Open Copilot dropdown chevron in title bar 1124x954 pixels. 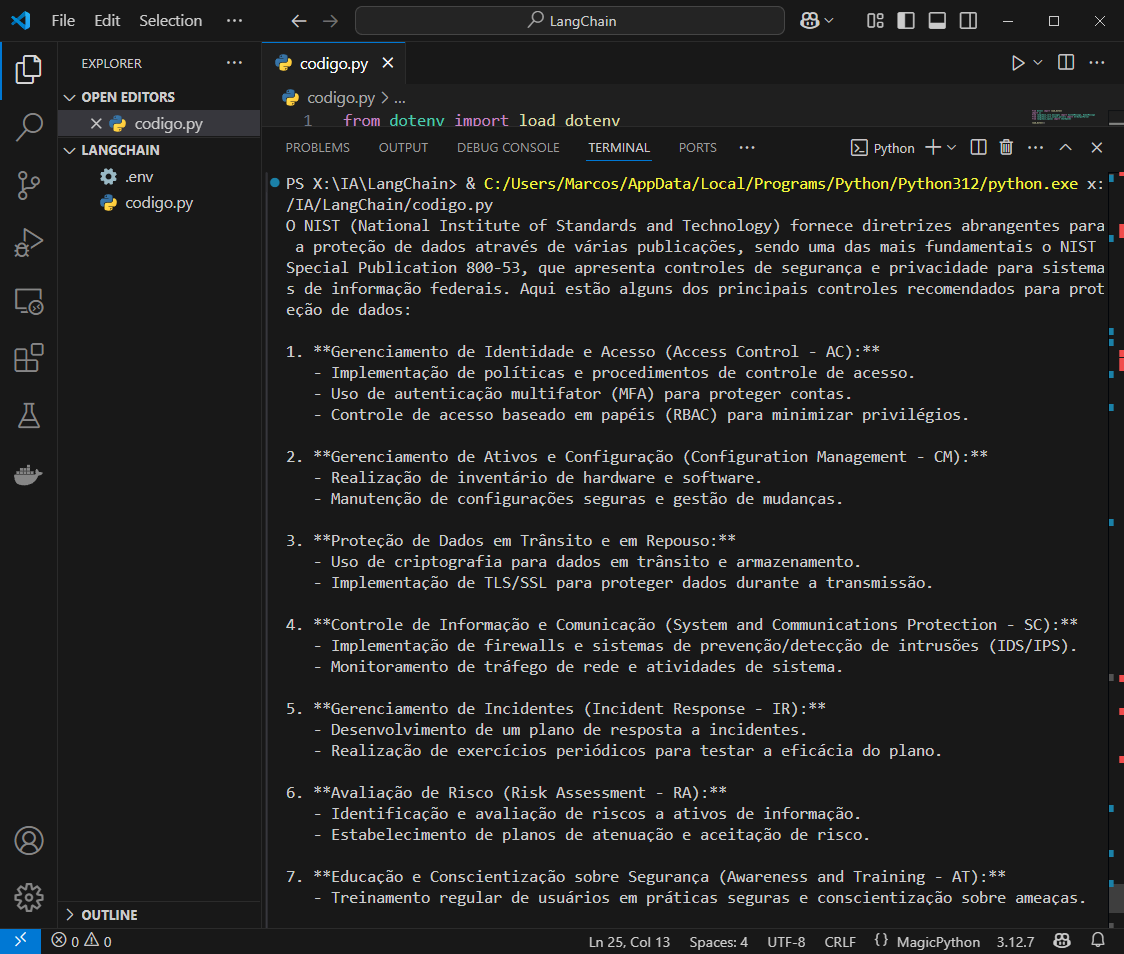click(x=829, y=21)
